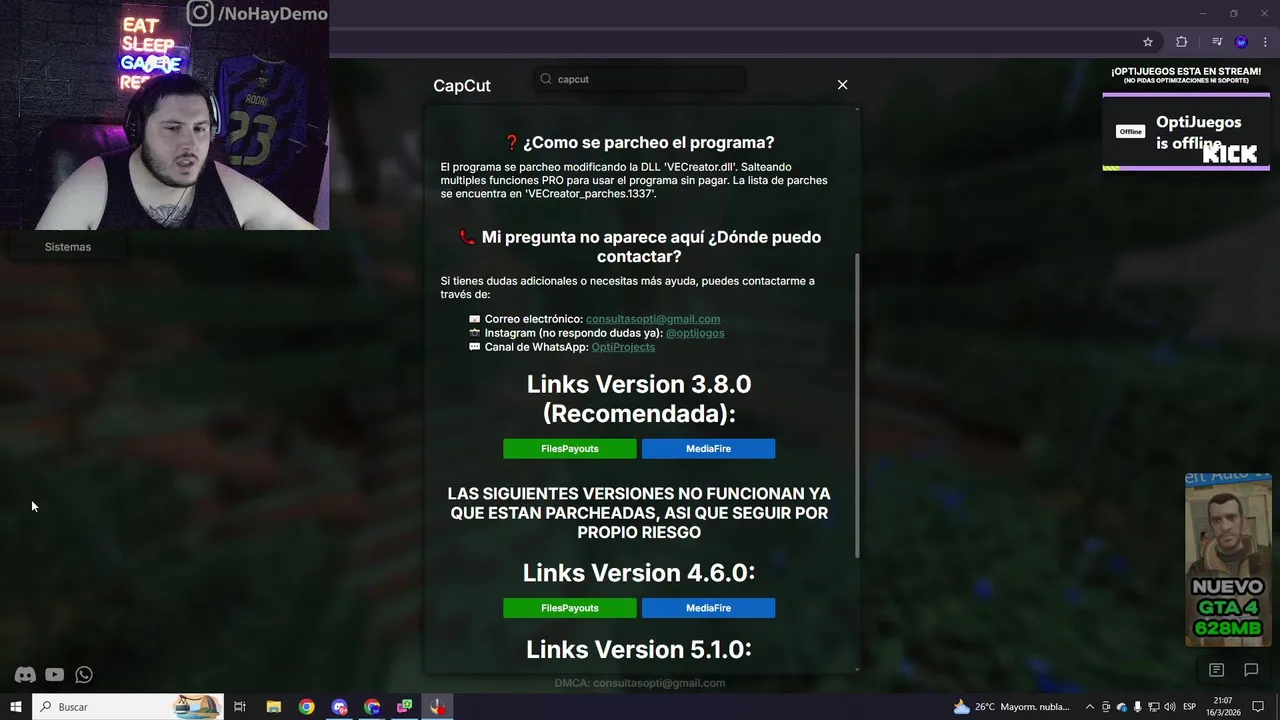Expand the hidden system tray icons chevron
The height and width of the screenshot is (720, 1280).
tap(1090, 707)
